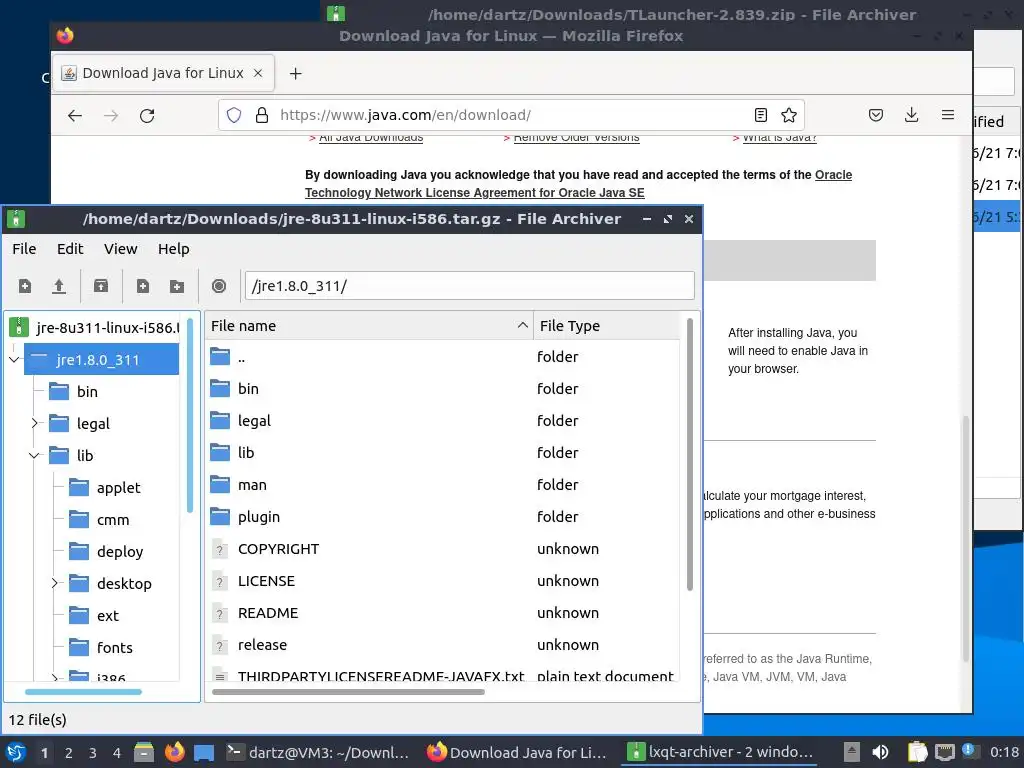The height and width of the screenshot is (768, 1024).
Task: Select the man folder in file list
Action: 444,485
